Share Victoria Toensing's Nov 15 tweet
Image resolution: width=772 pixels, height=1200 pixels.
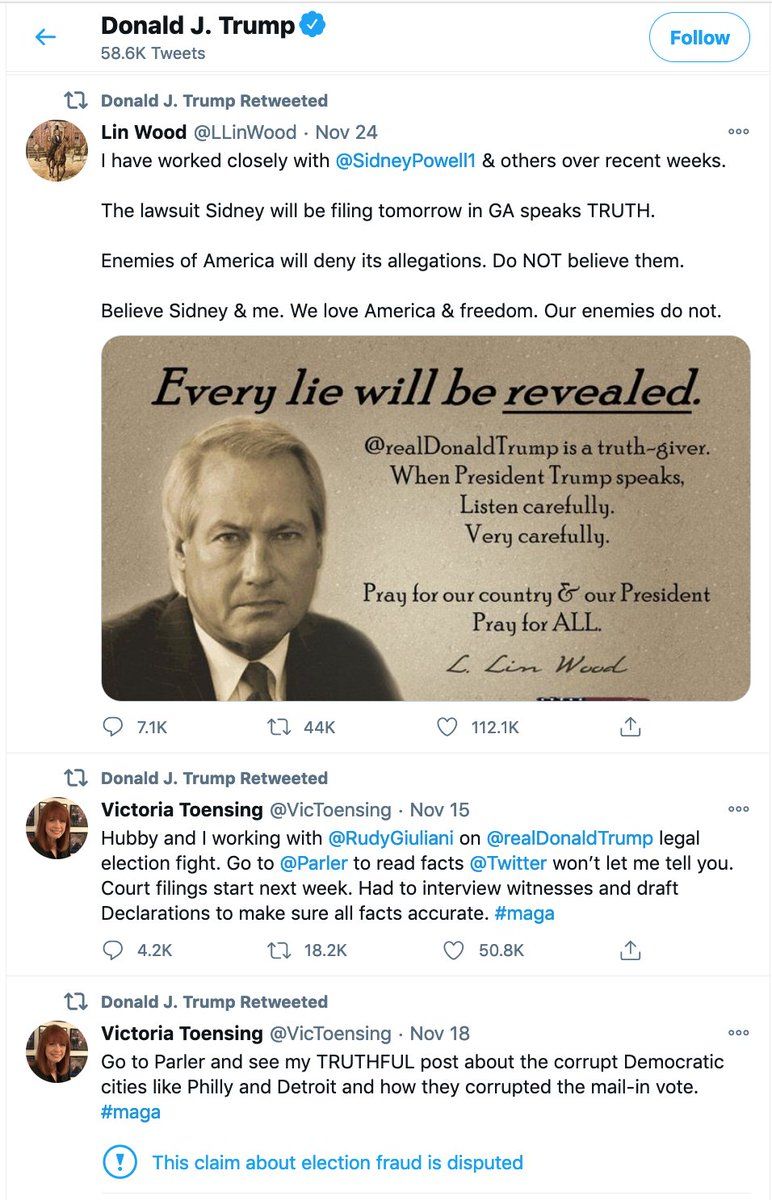630,950
